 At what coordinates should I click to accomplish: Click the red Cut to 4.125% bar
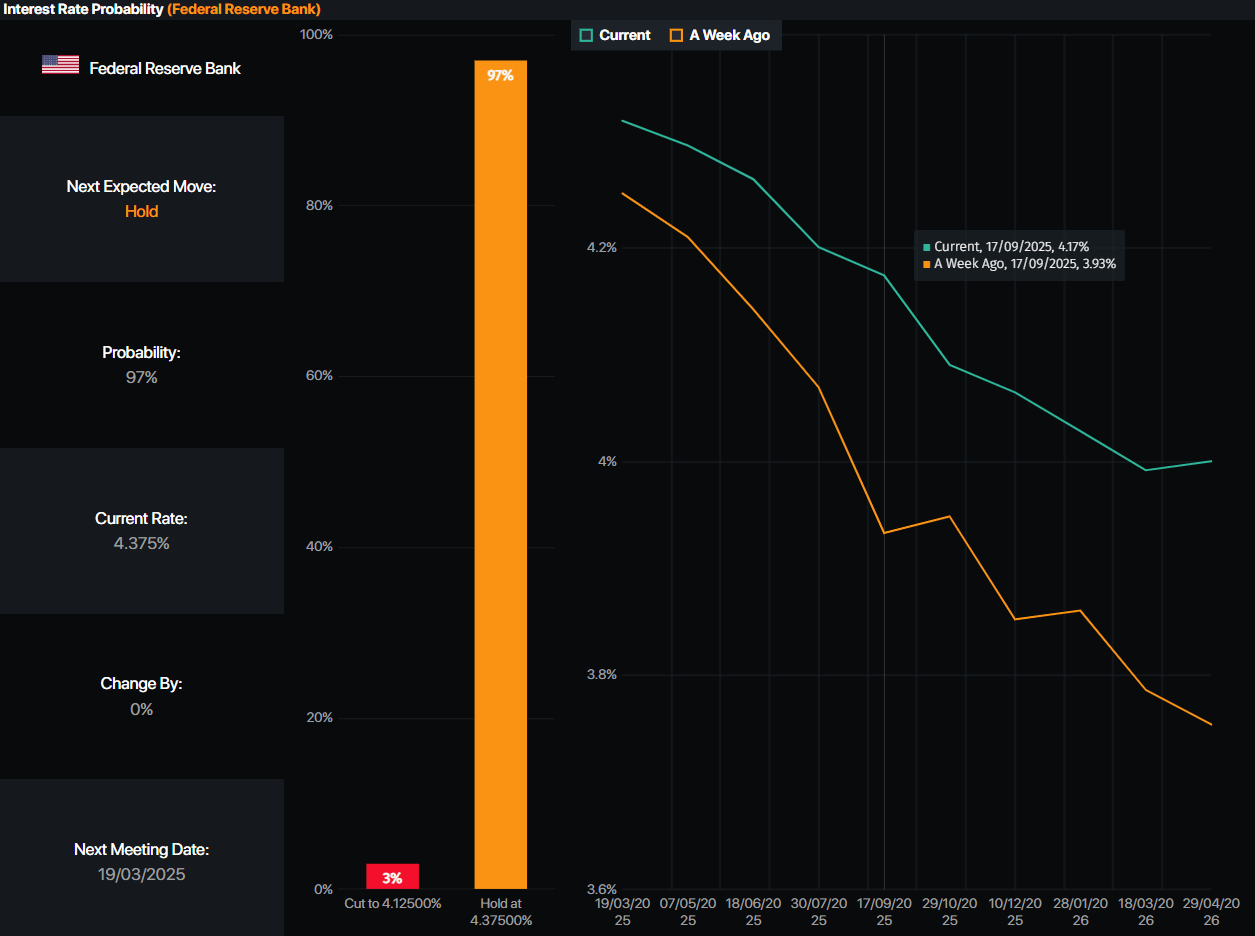coord(392,876)
